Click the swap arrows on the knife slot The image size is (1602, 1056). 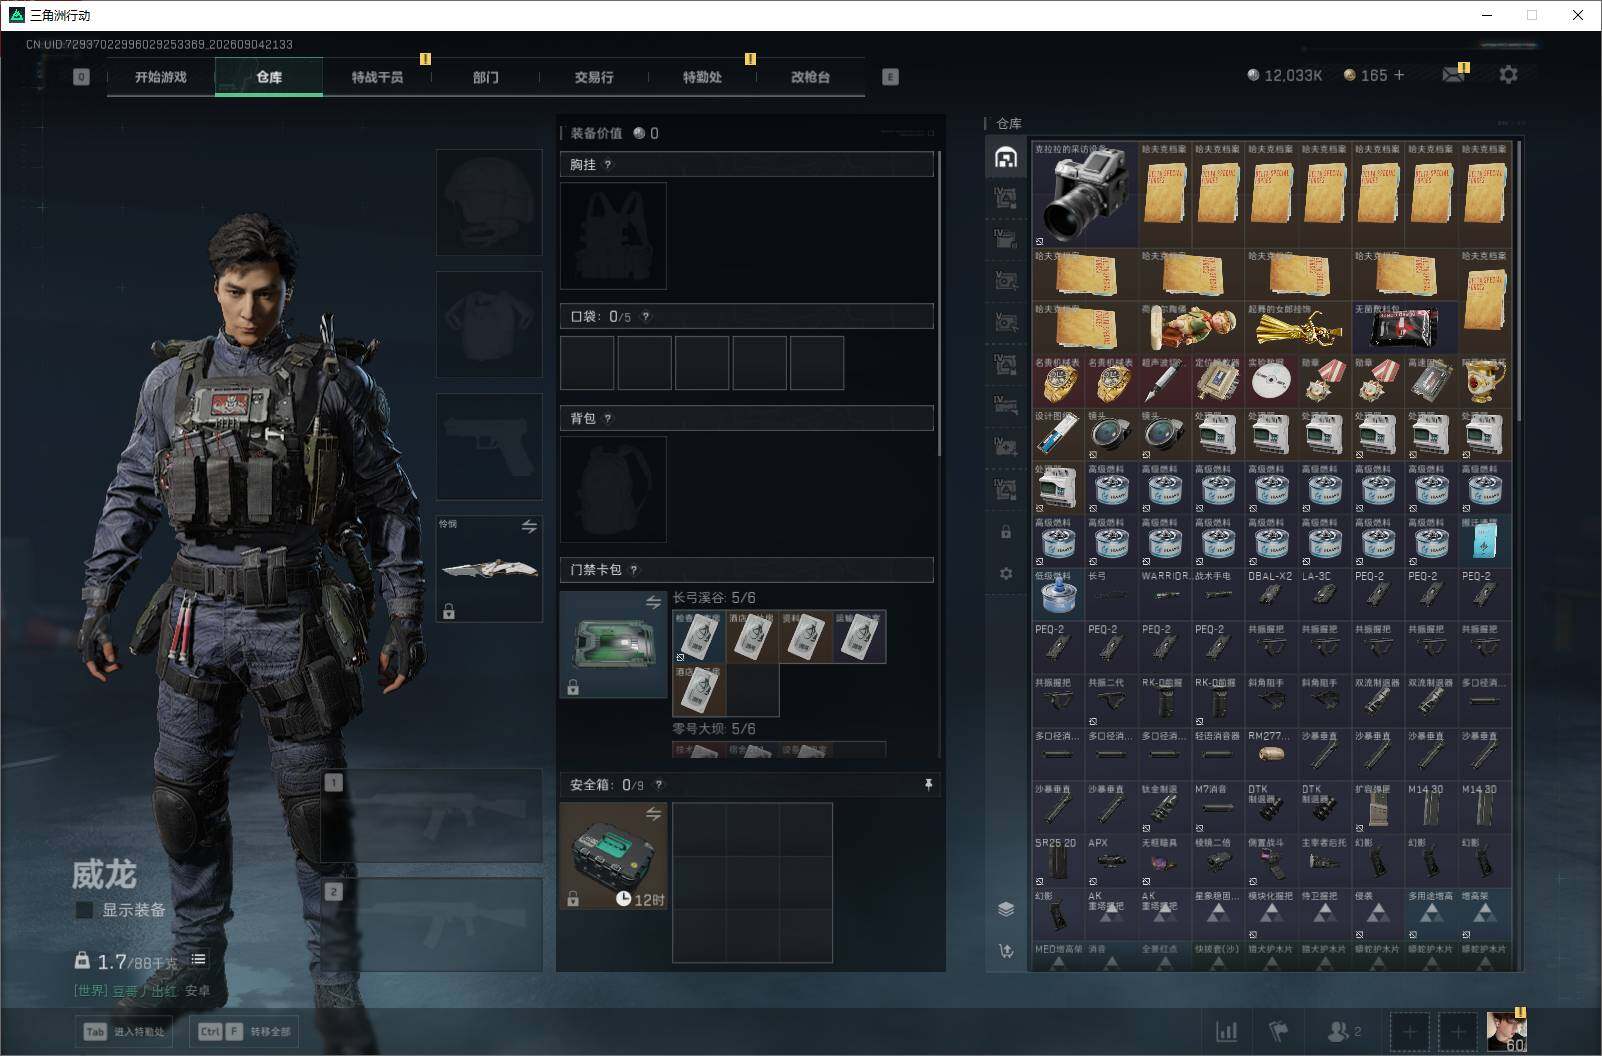(x=529, y=526)
